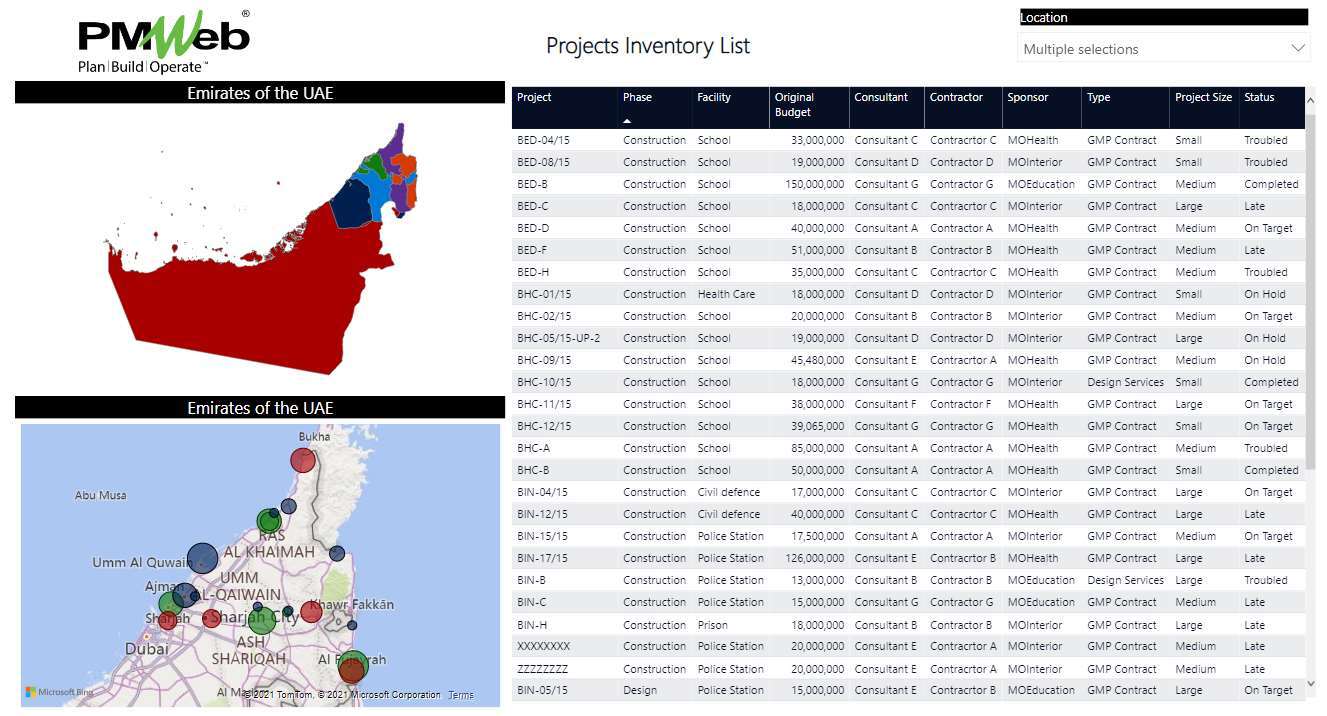This screenshot has width=1327, height=716.
Task: Open the Location dropdown with Multiple selections
Action: [x=1164, y=49]
